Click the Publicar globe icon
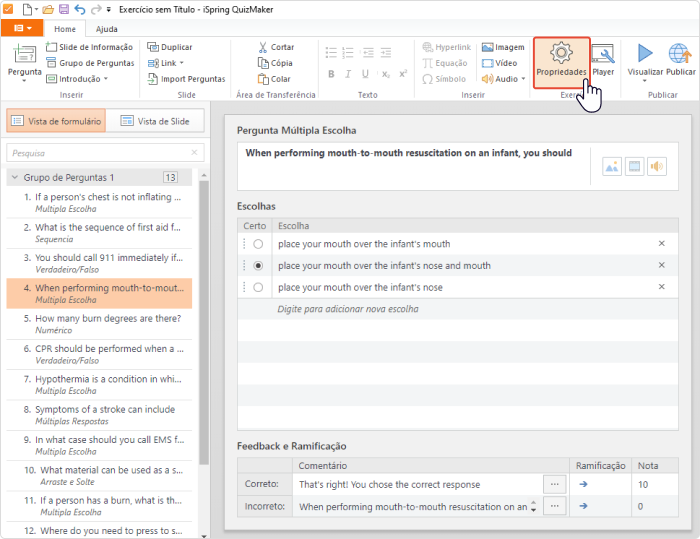The width and height of the screenshot is (700, 539). pyautogui.click(x=680, y=54)
